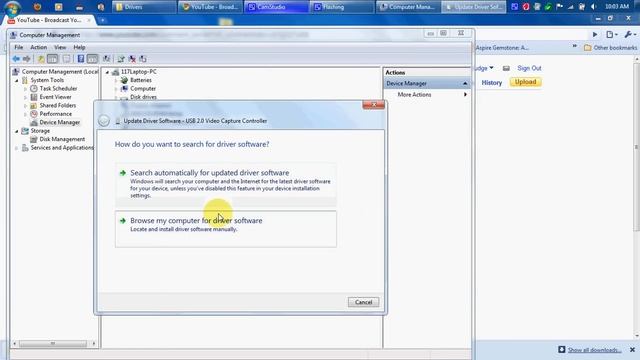Select Computer in device list

pos(143,89)
